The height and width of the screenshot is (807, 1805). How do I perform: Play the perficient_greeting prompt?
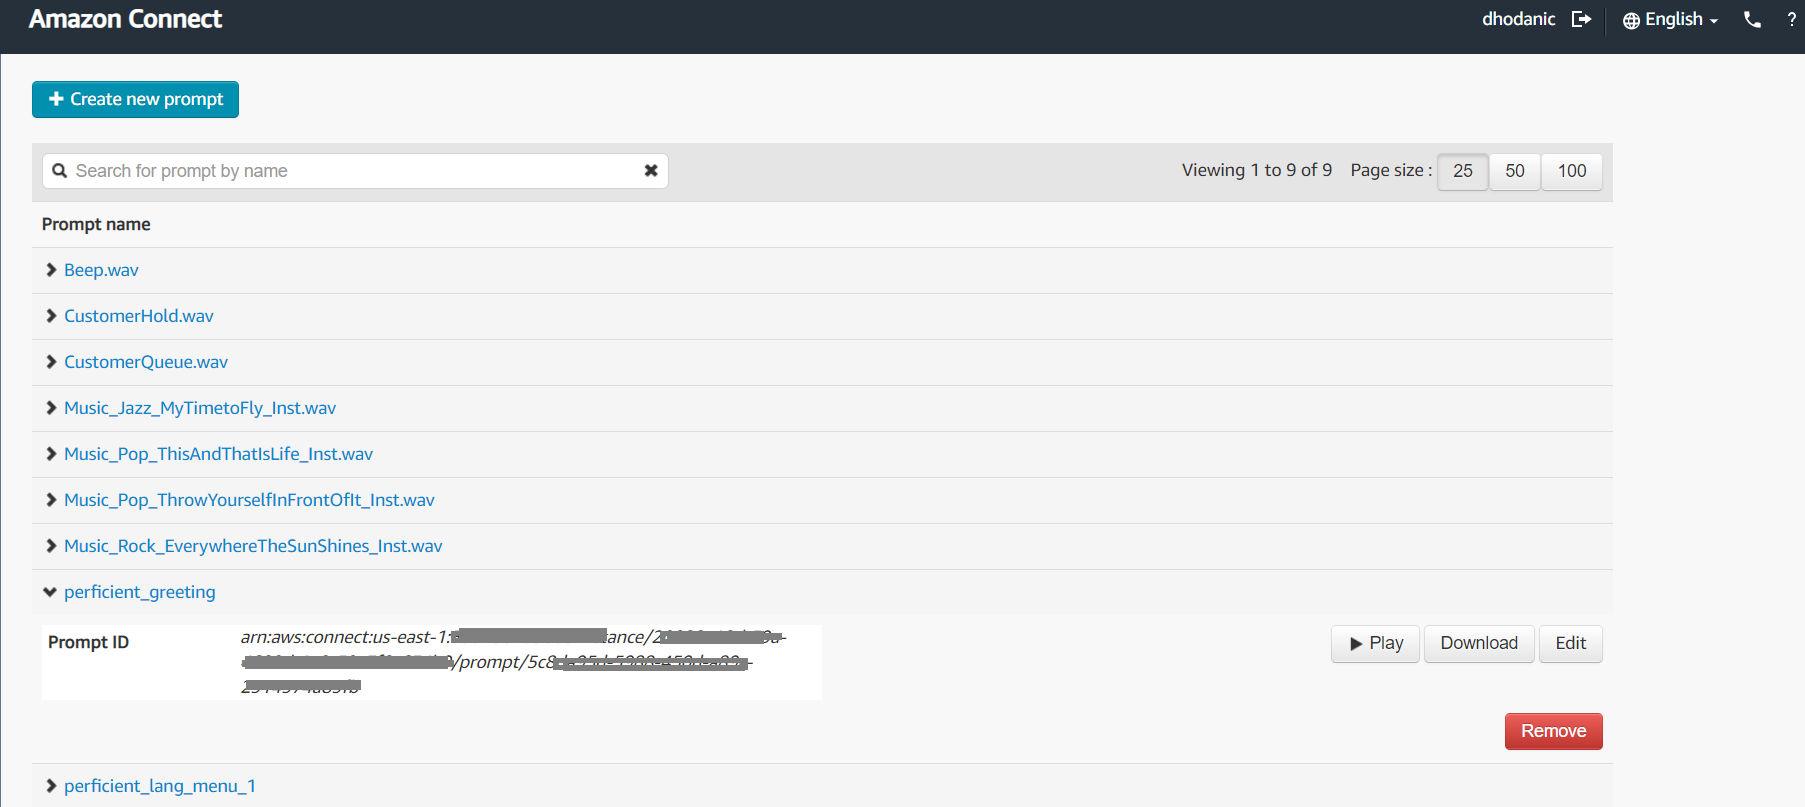click(x=1375, y=643)
